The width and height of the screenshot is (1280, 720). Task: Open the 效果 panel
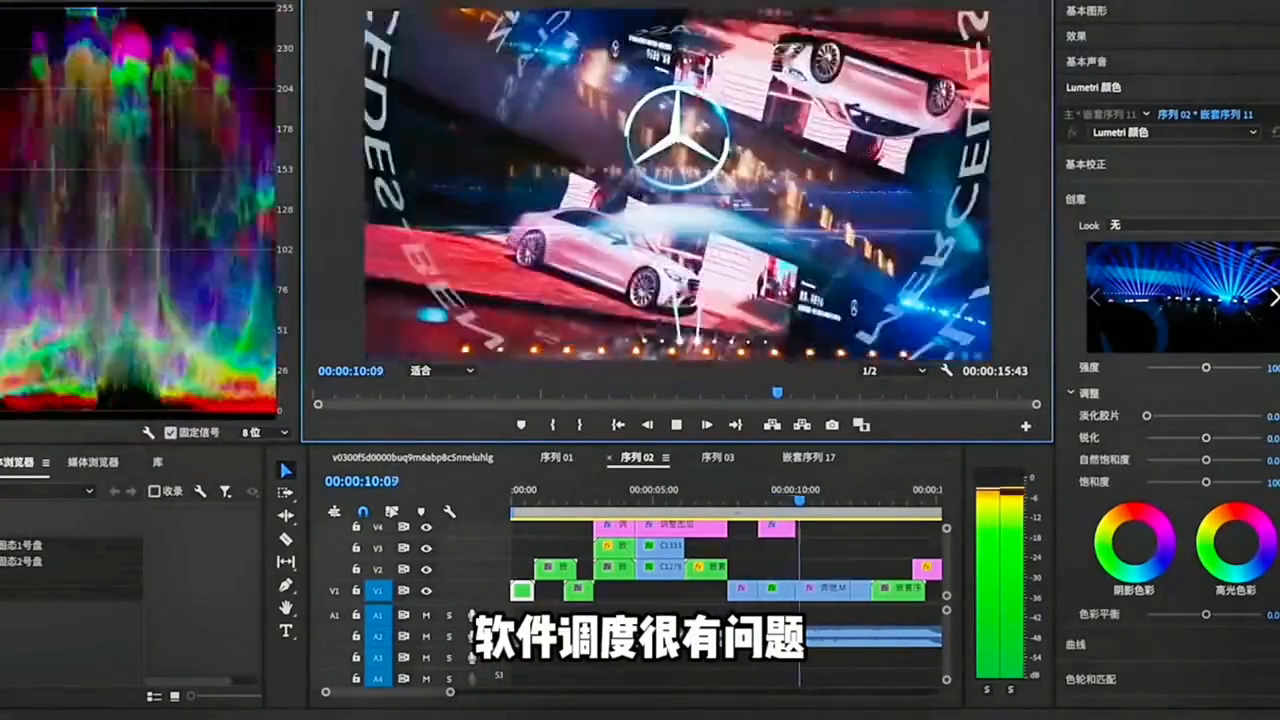coord(1075,36)
